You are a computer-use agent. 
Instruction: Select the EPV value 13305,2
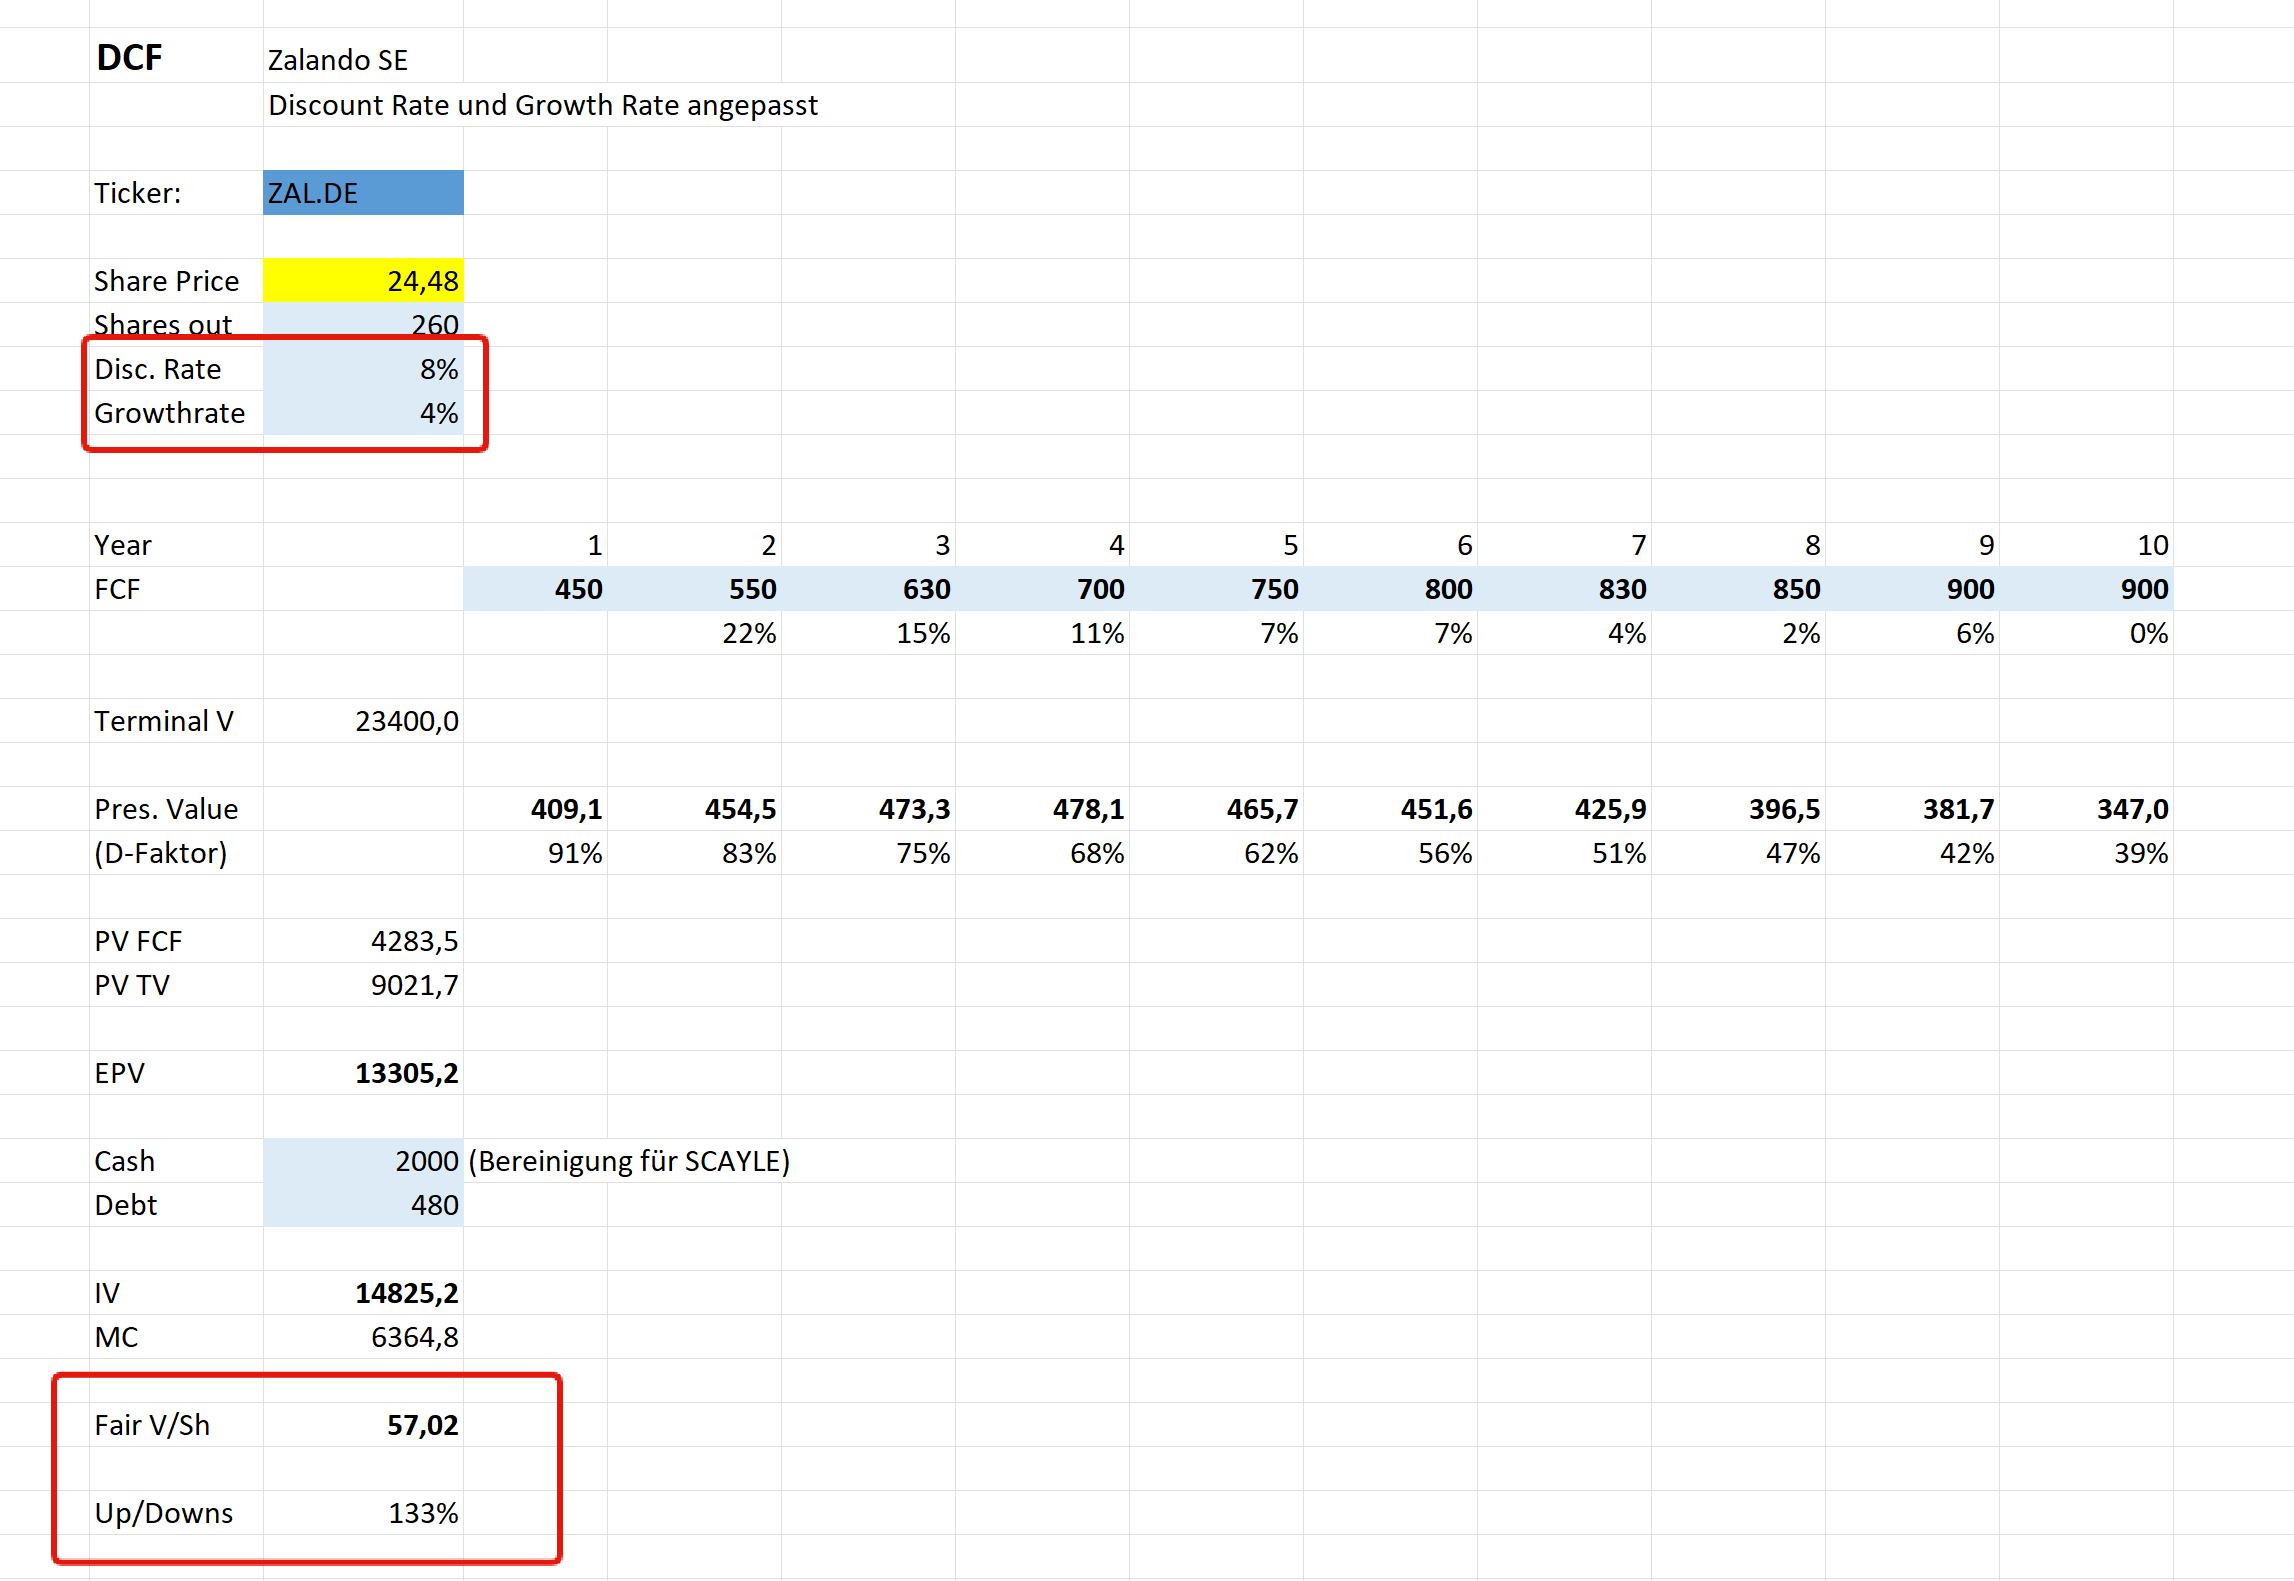click(x=363, y=1073)
